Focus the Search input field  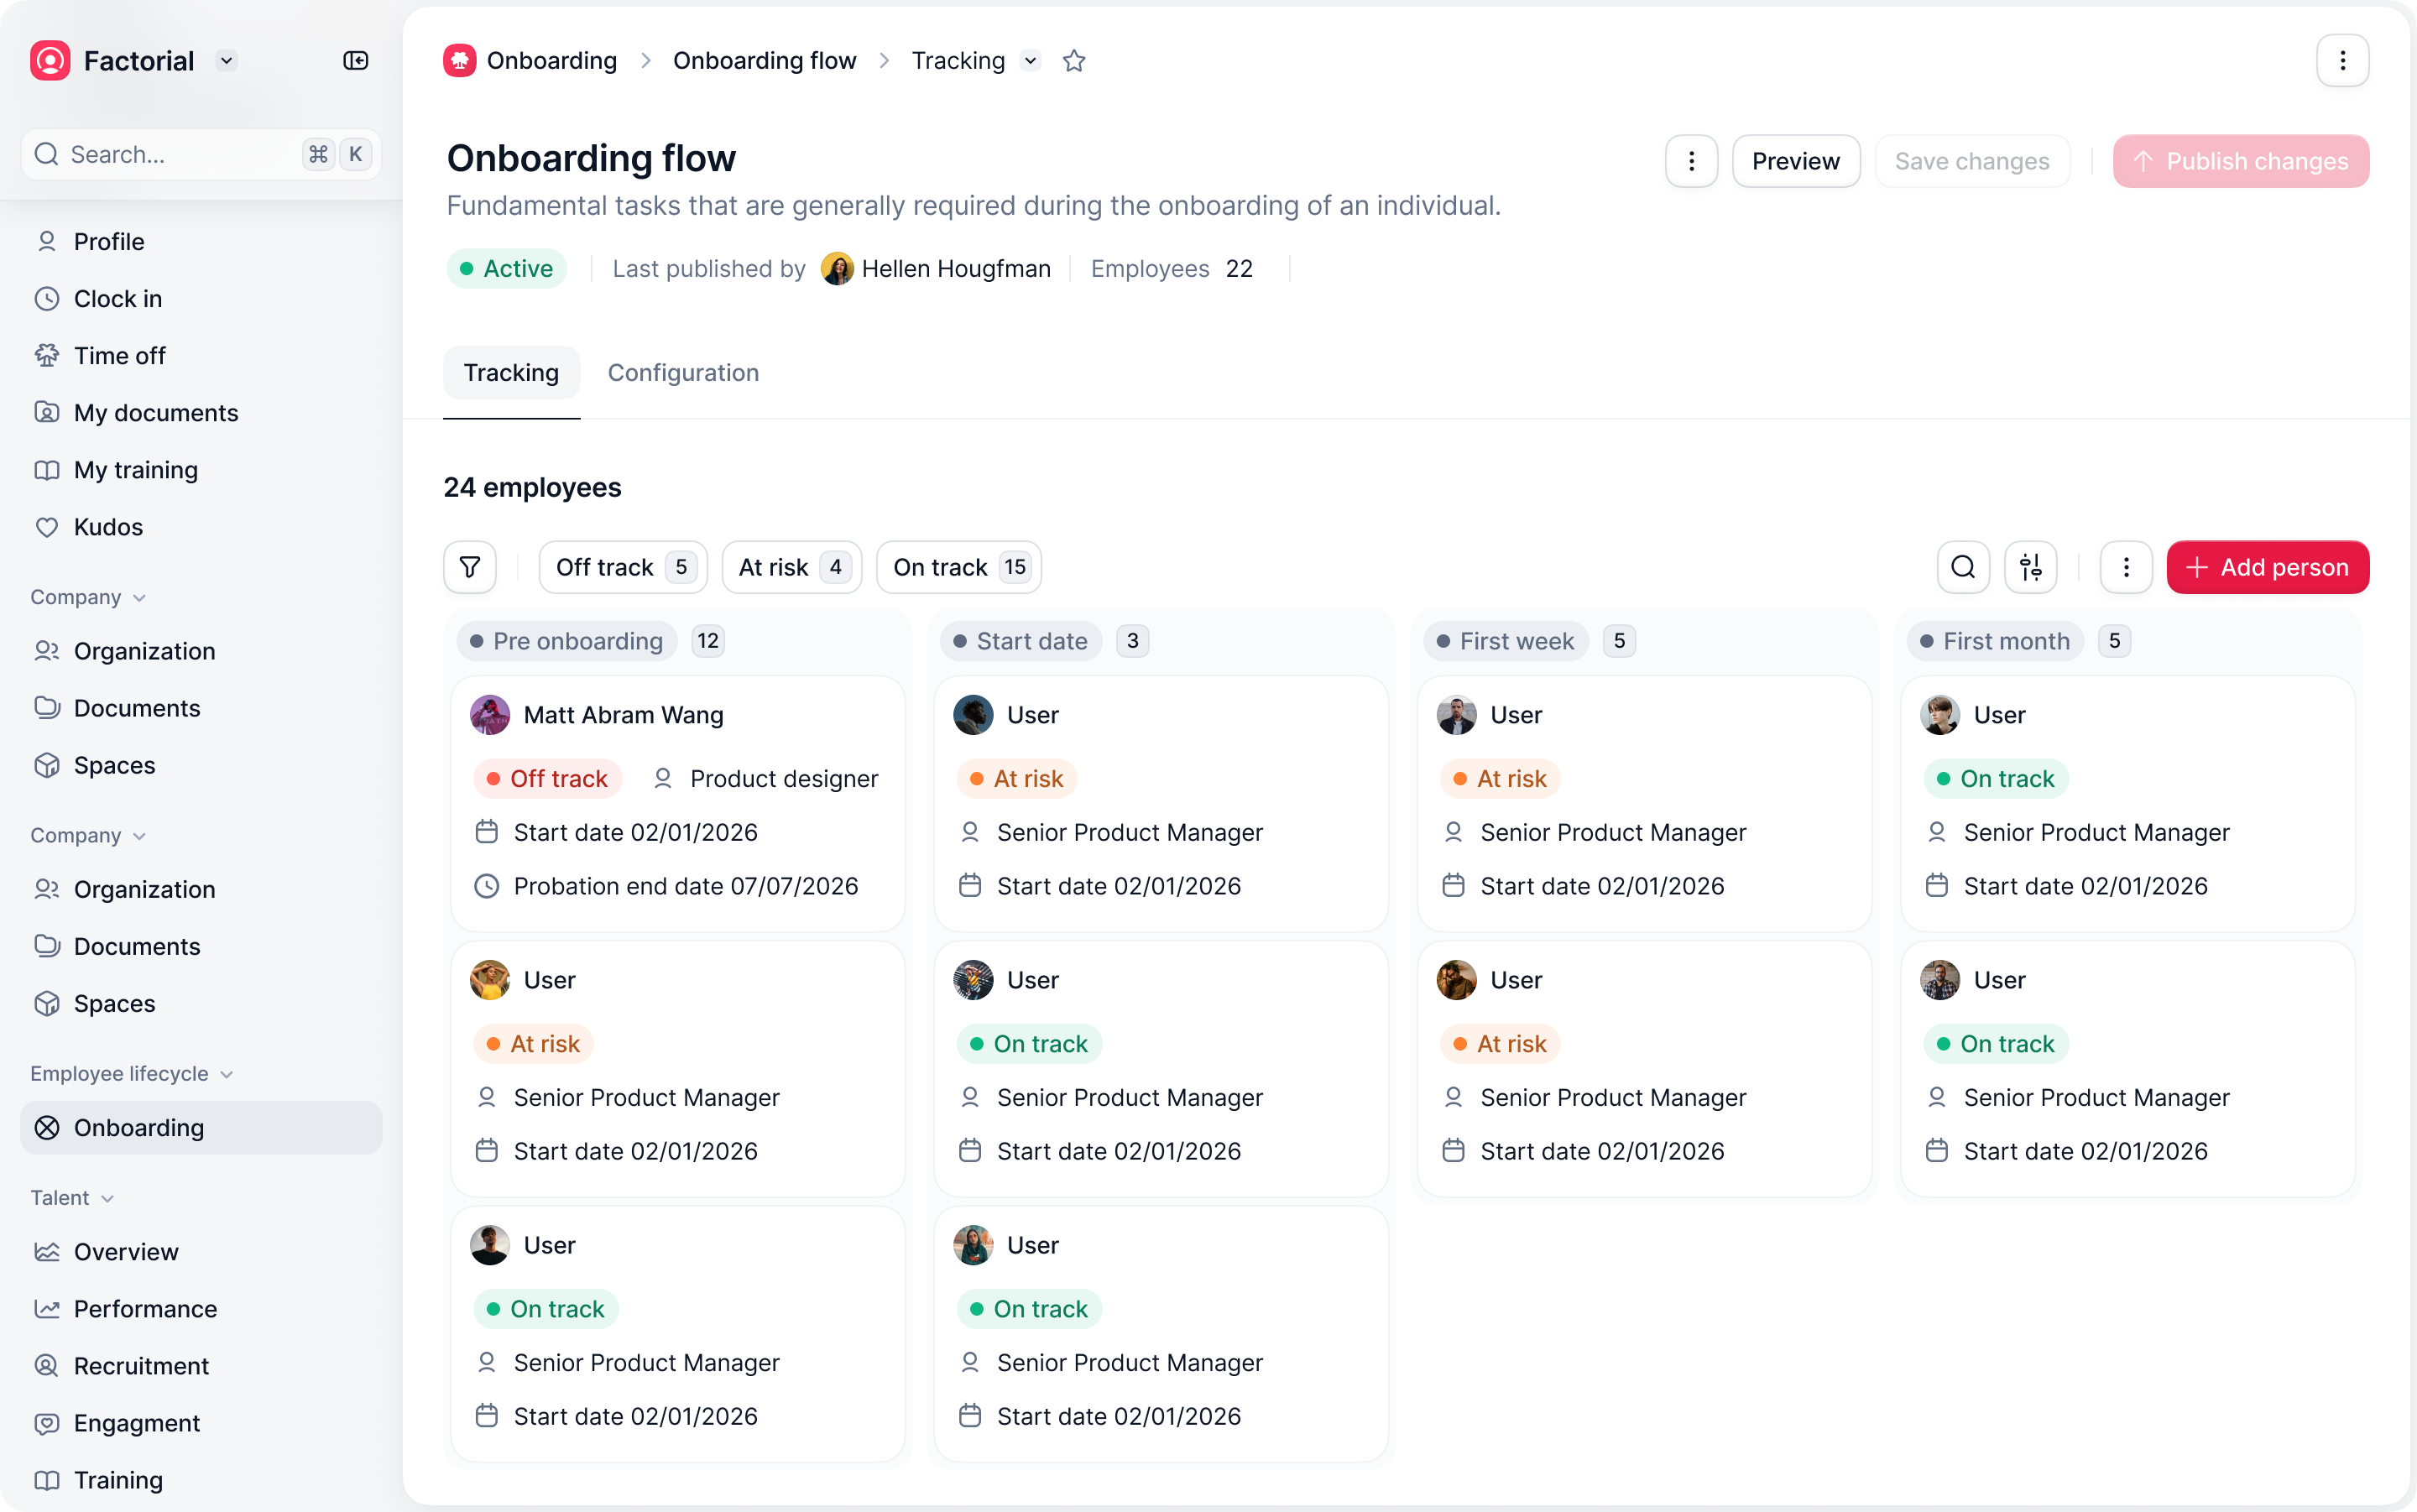[180, 154]
